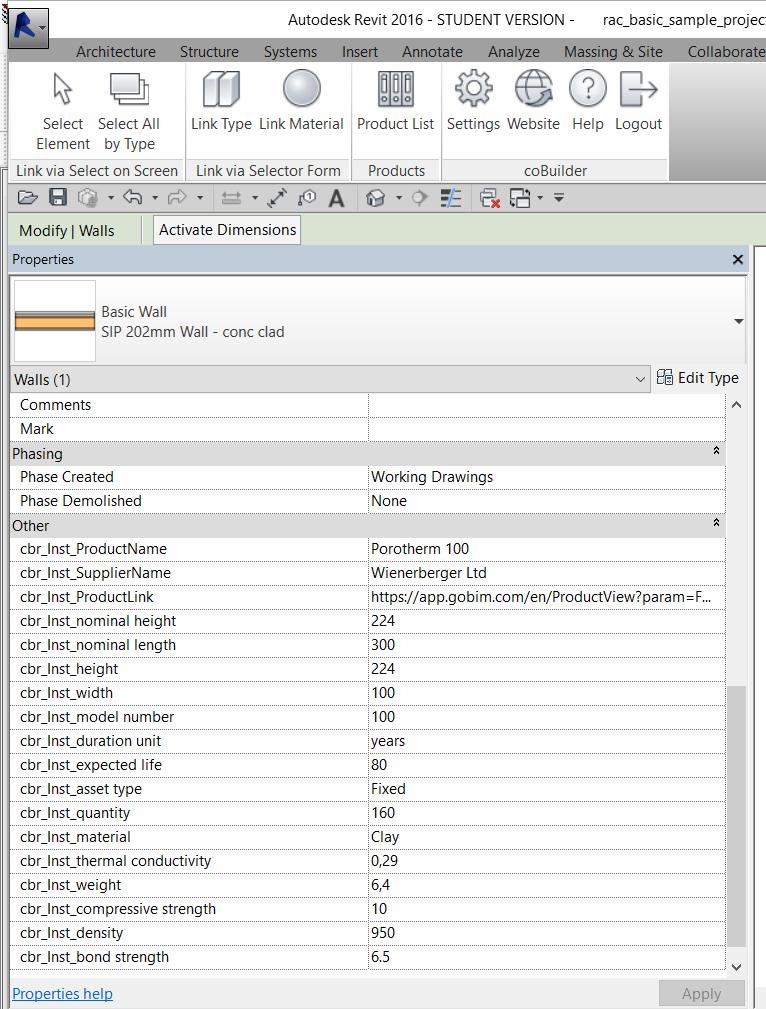Viewport: 766px width, 1009px height.
Task: Open the Measure tool dropdown arrow
Action: click(255, 198)
